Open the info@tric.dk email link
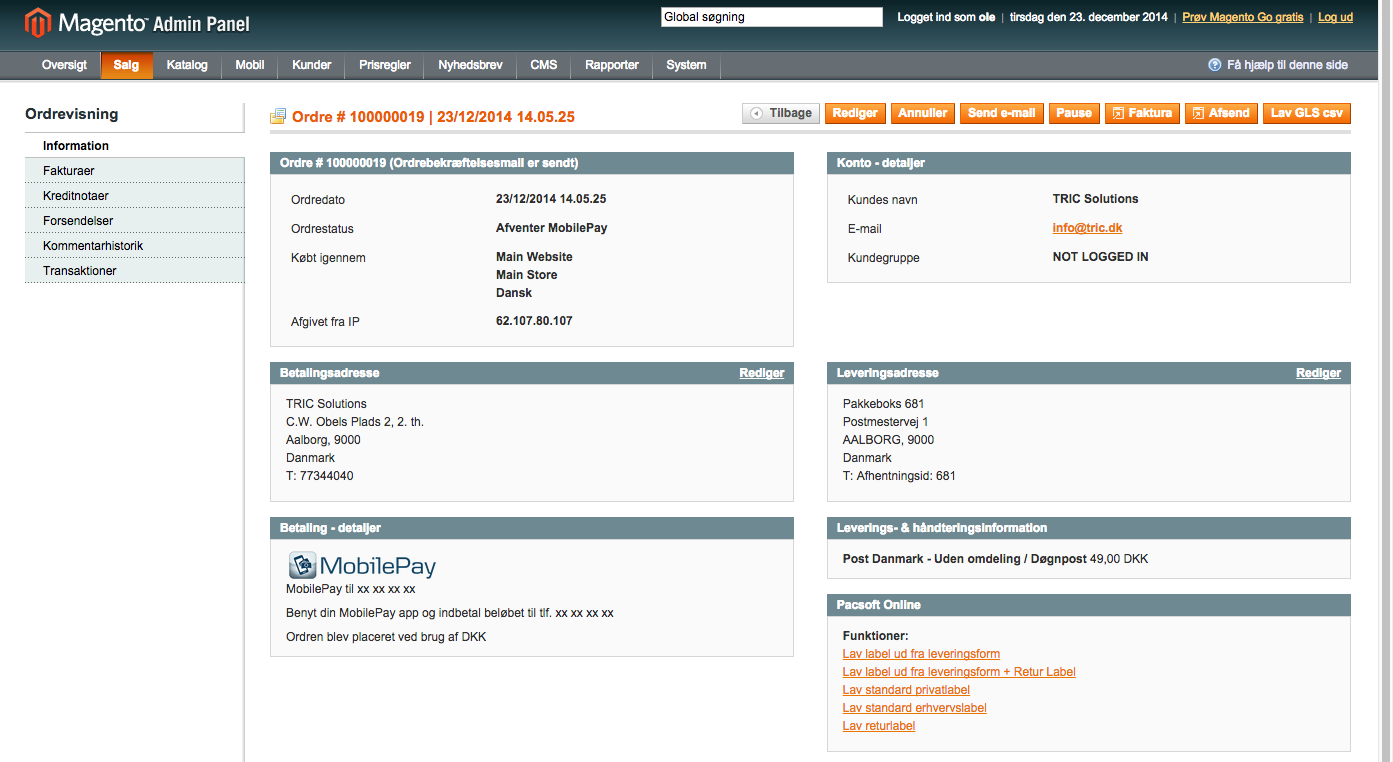Image resolution: width=1393 pixels, height=762 pixels. click(x=1087, y=228)
